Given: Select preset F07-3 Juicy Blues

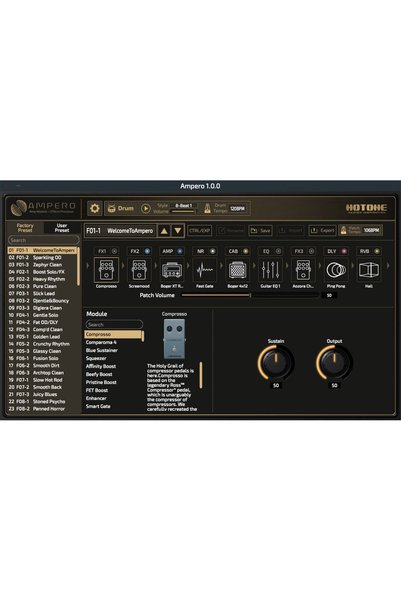Looking at the screenshot, I should 42,394.
